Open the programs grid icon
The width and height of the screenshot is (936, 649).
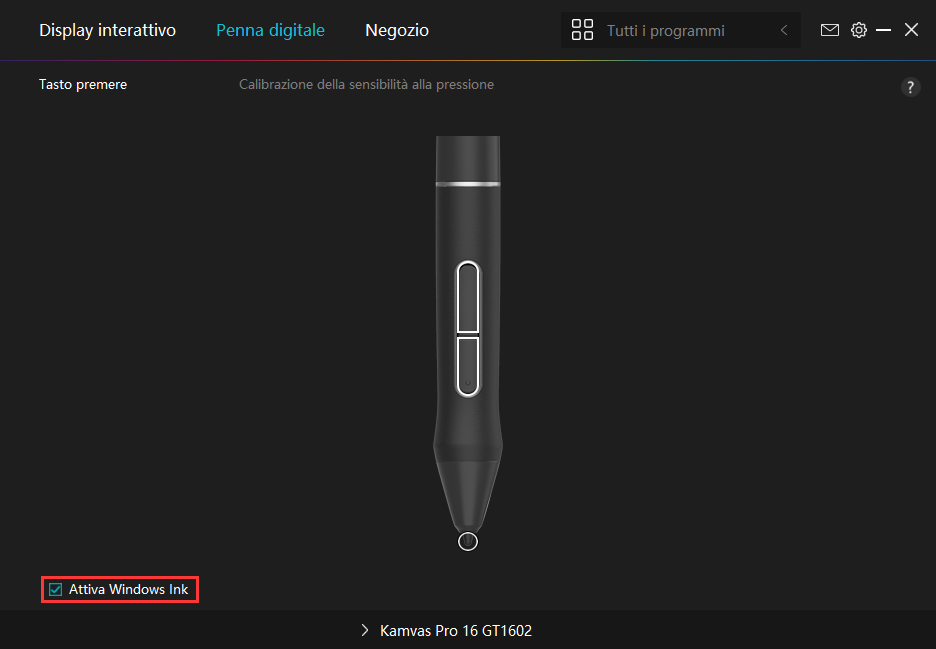pos(582,30)
